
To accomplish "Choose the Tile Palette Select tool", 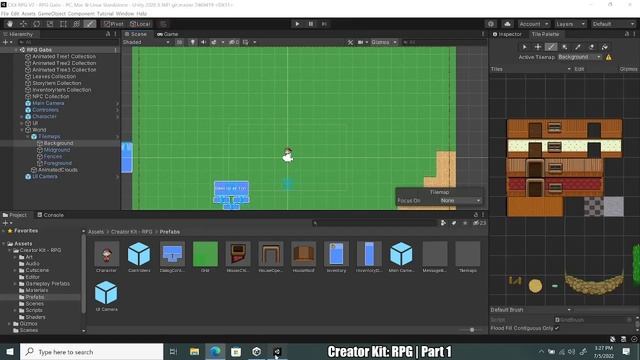I will click(524, 47).
